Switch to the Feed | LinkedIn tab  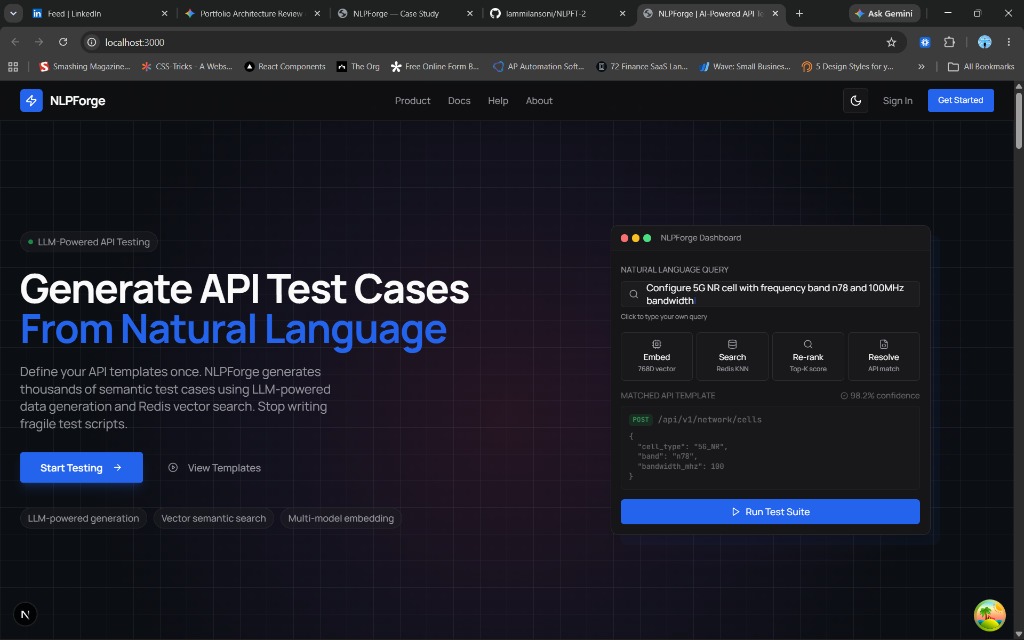tap(100, 14)
